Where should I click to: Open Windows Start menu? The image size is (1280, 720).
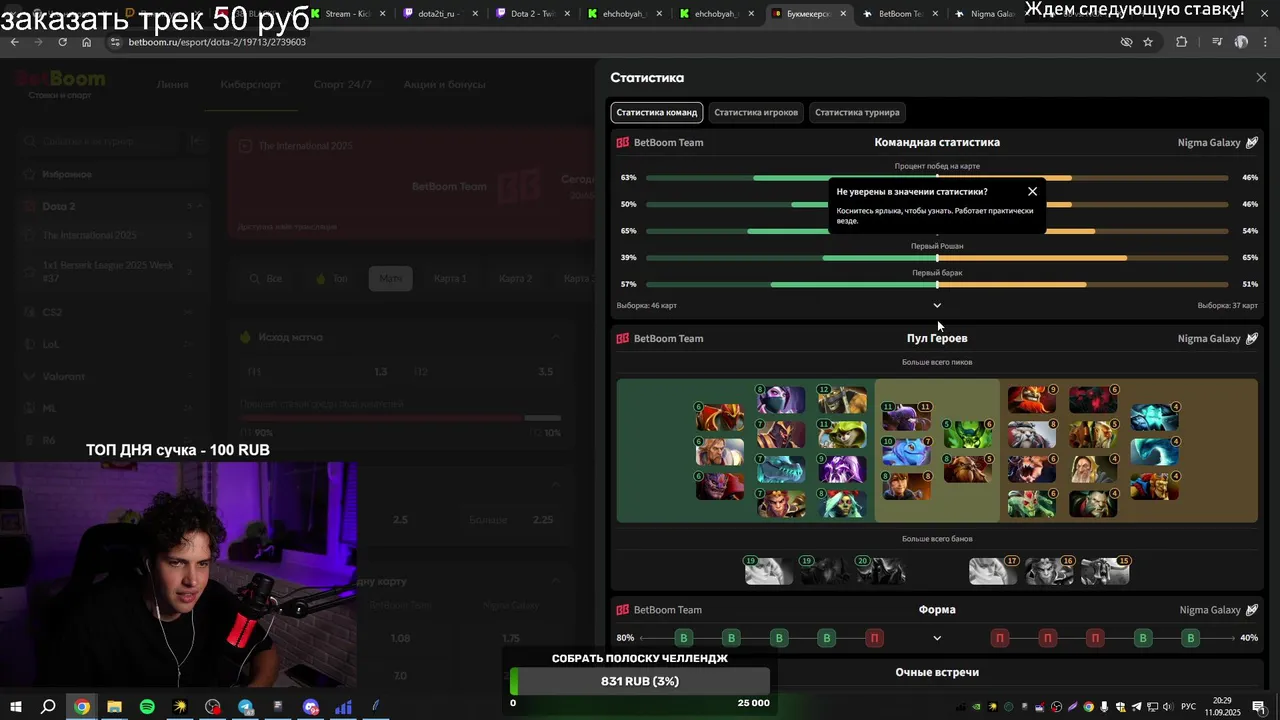(x=15, y=707)
